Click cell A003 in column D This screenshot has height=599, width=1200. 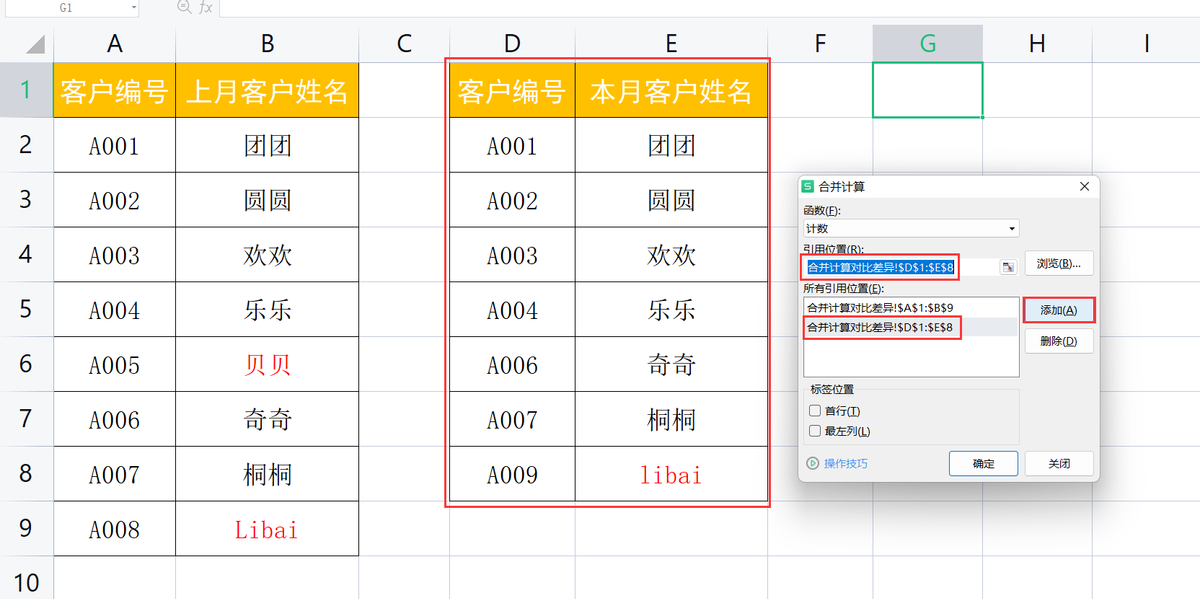tap(512, 255)
